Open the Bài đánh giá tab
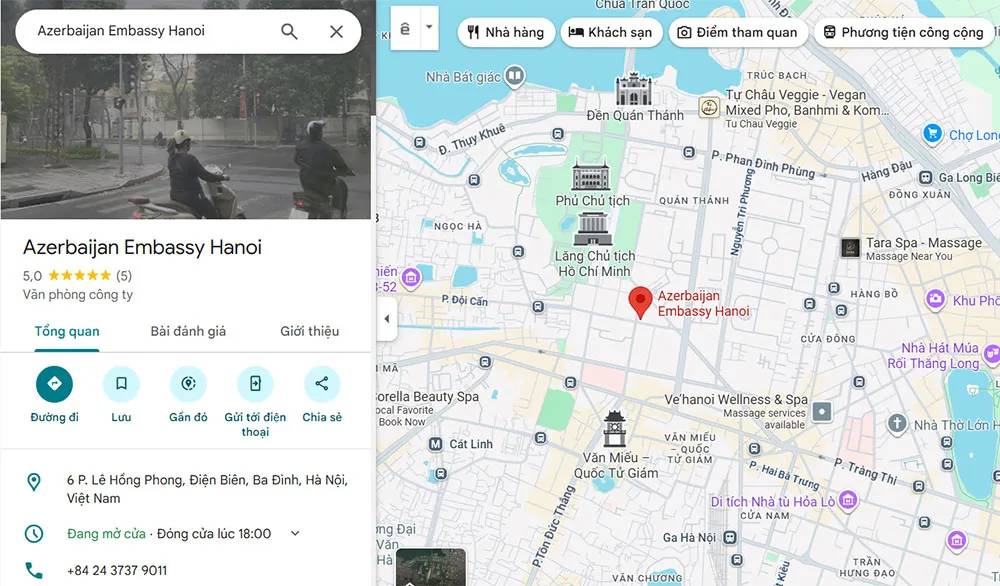This screenshot has width=1000, height=586. pyautogui.click(x=188, y=332)
